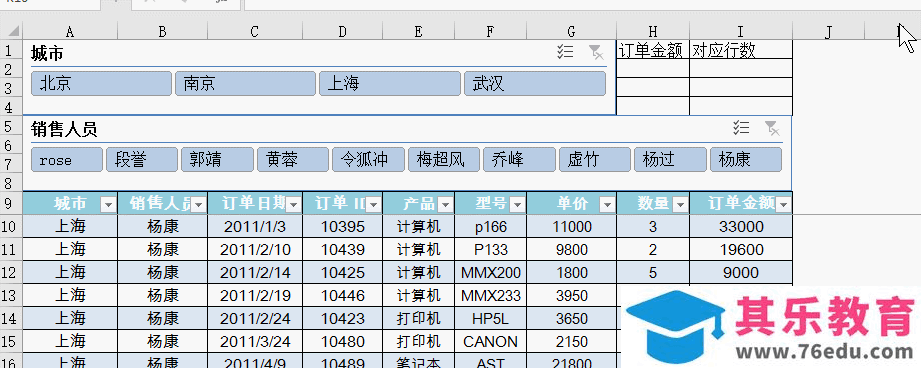921x368 pixels.
Task: Select column D header
Action: (x=342, y=31)
